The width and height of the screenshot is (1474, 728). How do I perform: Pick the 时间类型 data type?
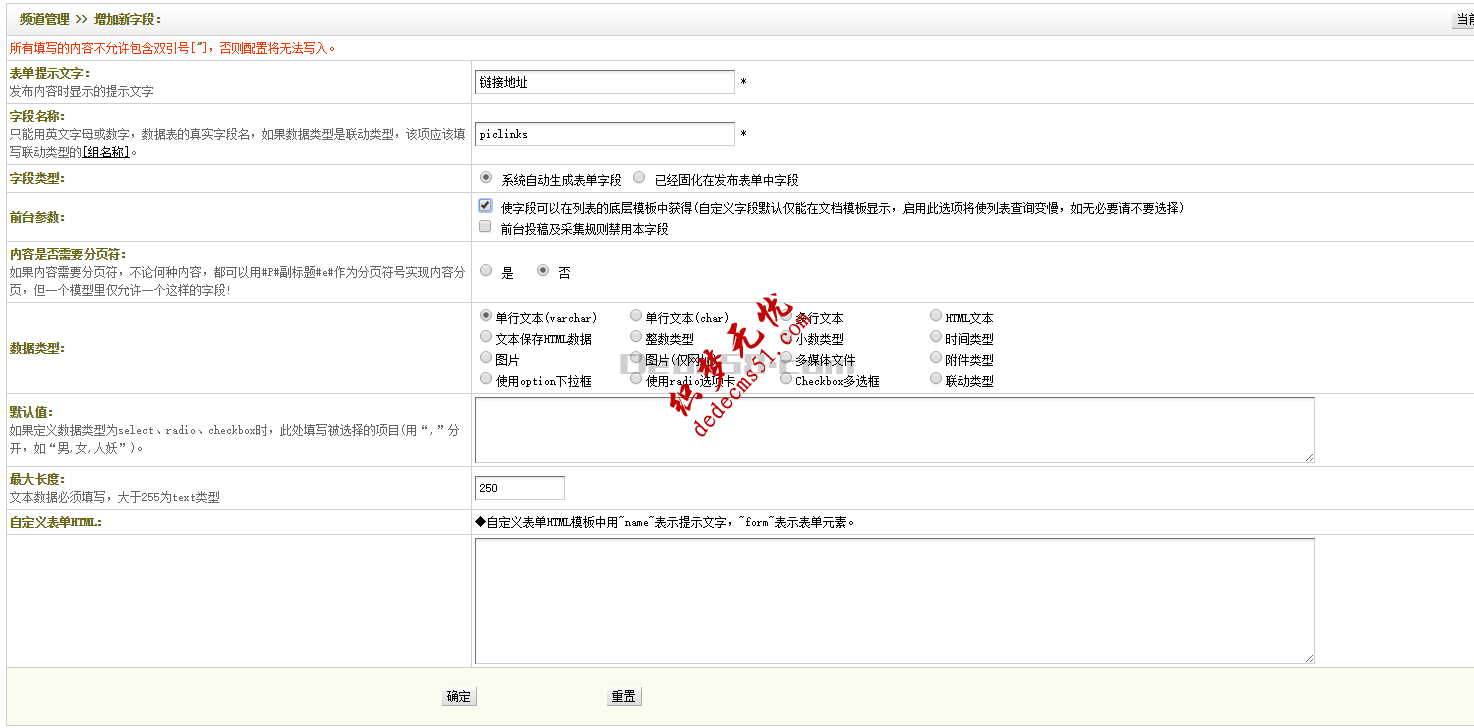(936, 336)
